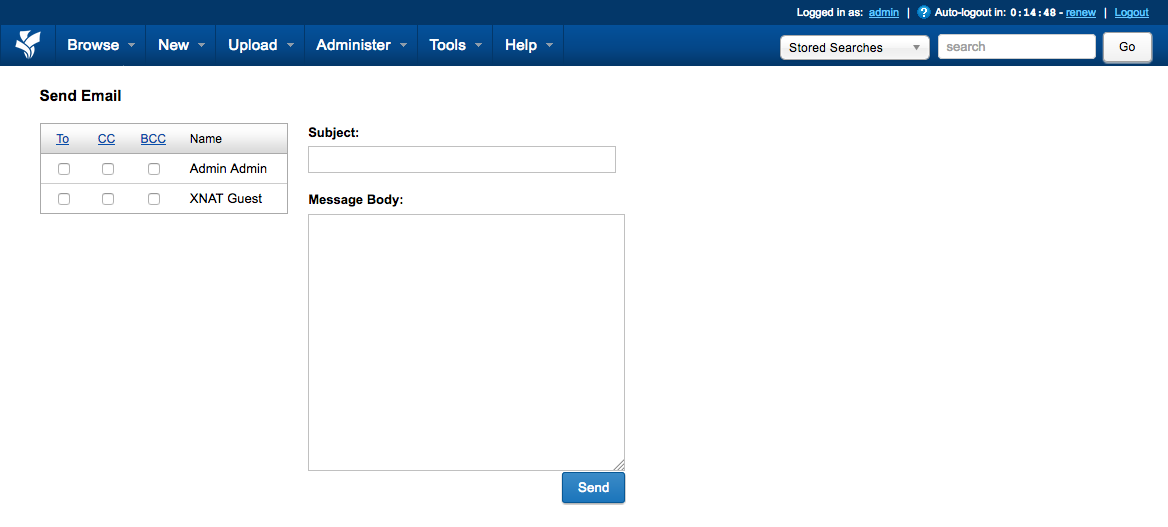1168x527 pixels.
Task: Open the Administer menu
Action: pyautogui.click(x=361, y=45)
